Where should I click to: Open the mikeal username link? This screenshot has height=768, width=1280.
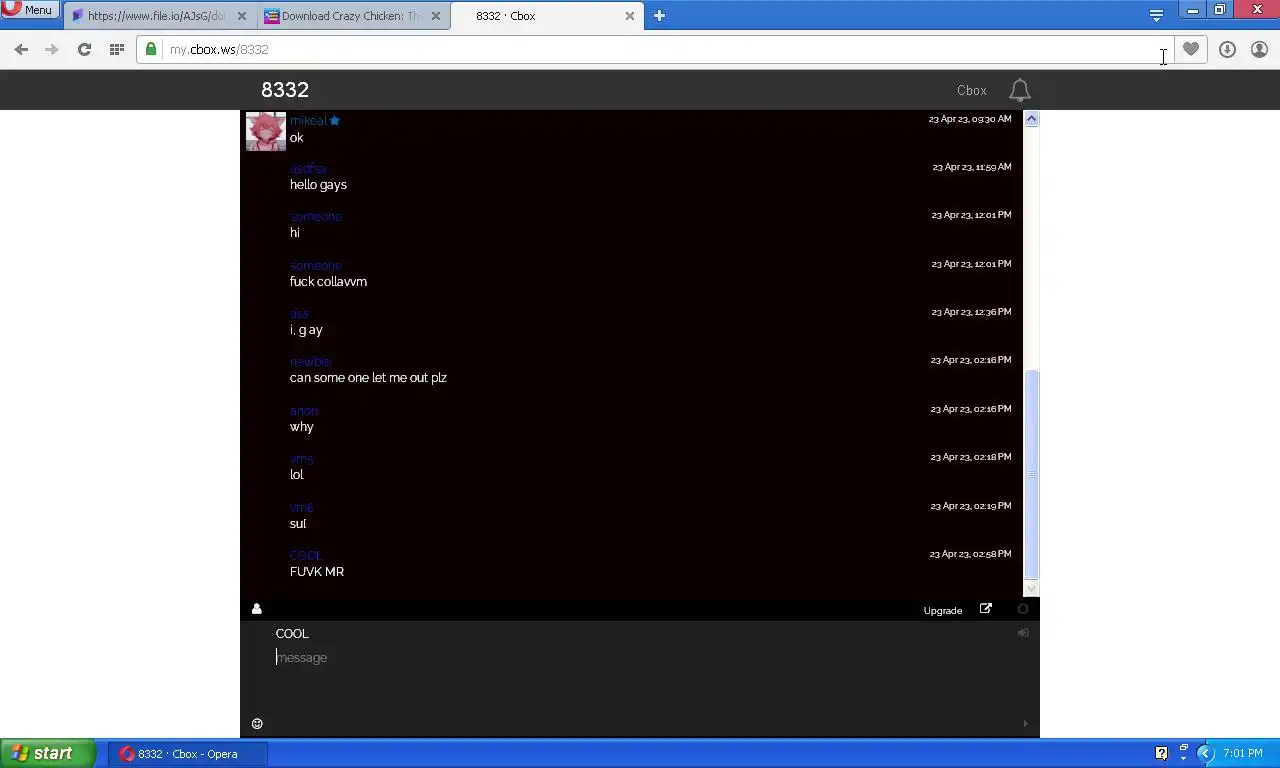point(308,120)
